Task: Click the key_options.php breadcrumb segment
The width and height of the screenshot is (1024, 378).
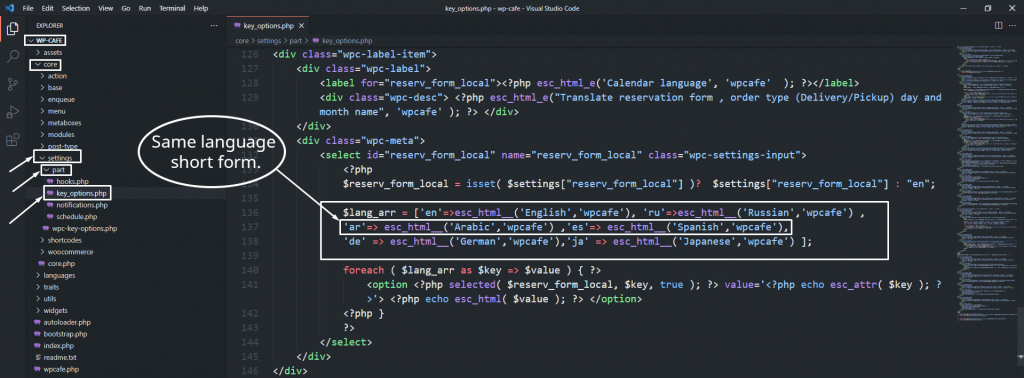Action: pyautogui.click(x=342, y=40)
